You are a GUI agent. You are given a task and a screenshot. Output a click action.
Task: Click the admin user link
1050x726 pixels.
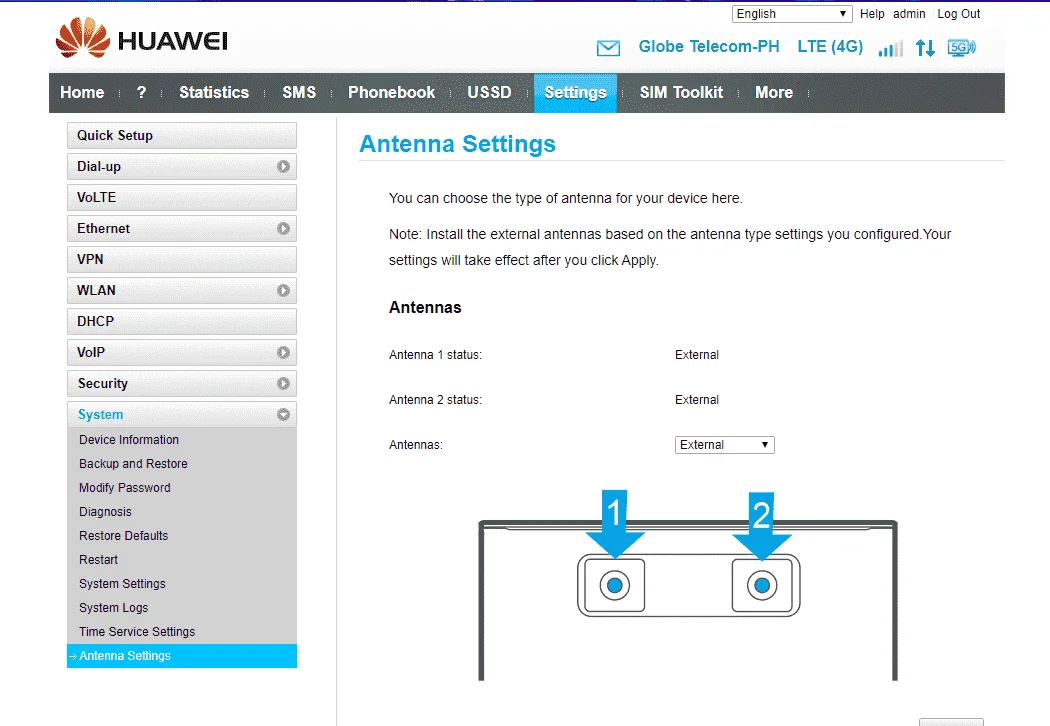[x=909, y=14]
